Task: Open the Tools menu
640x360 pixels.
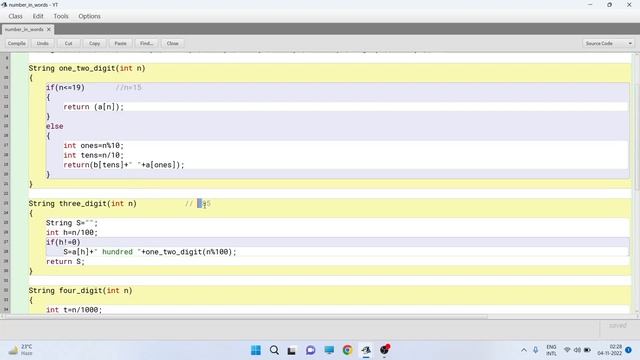Action: pyautogui.click(x=61, y=16)
